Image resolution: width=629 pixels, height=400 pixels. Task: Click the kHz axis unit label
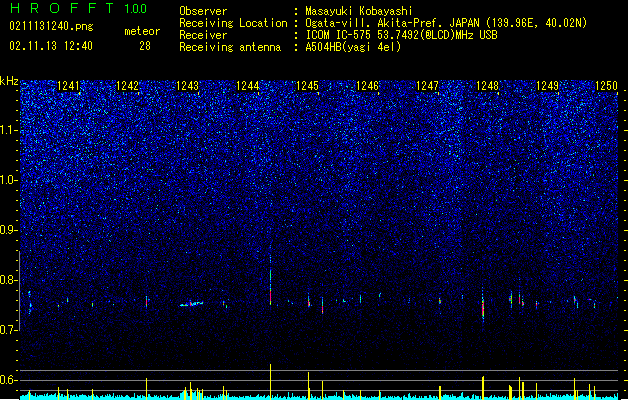point(9,81)
